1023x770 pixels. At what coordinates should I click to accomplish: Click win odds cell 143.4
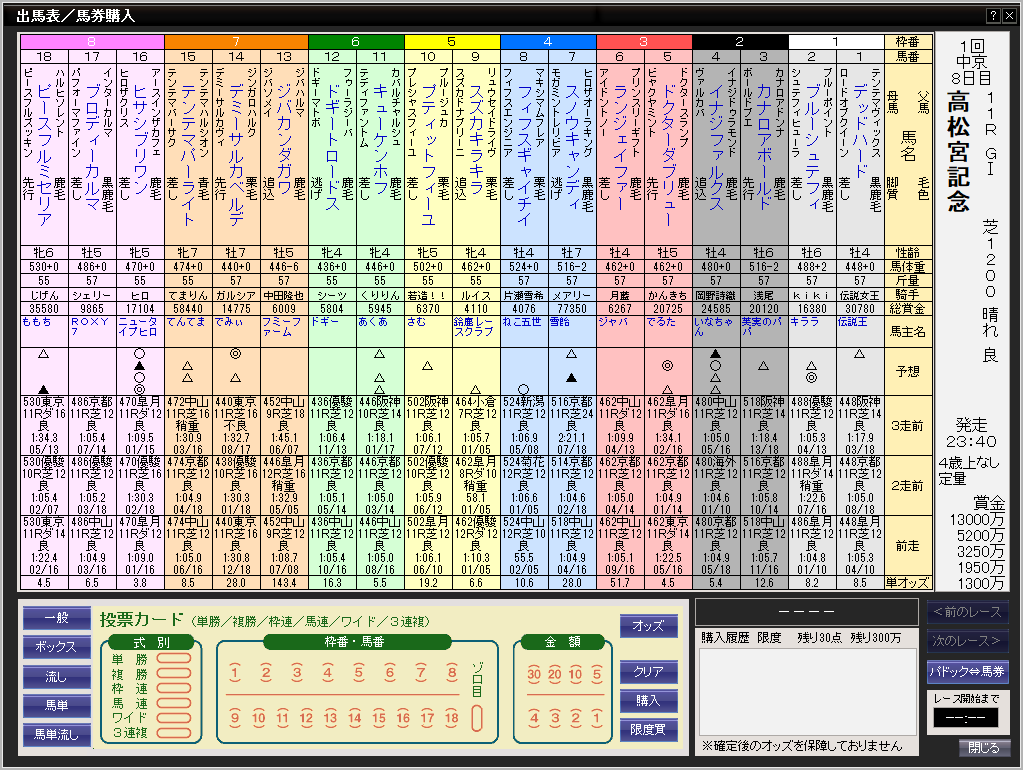tap(284, 583)
